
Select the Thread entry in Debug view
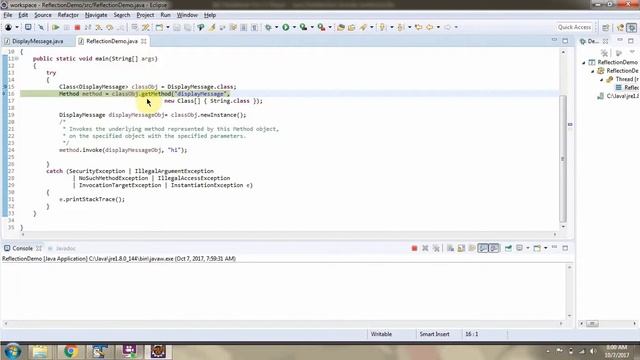[623, 79]
